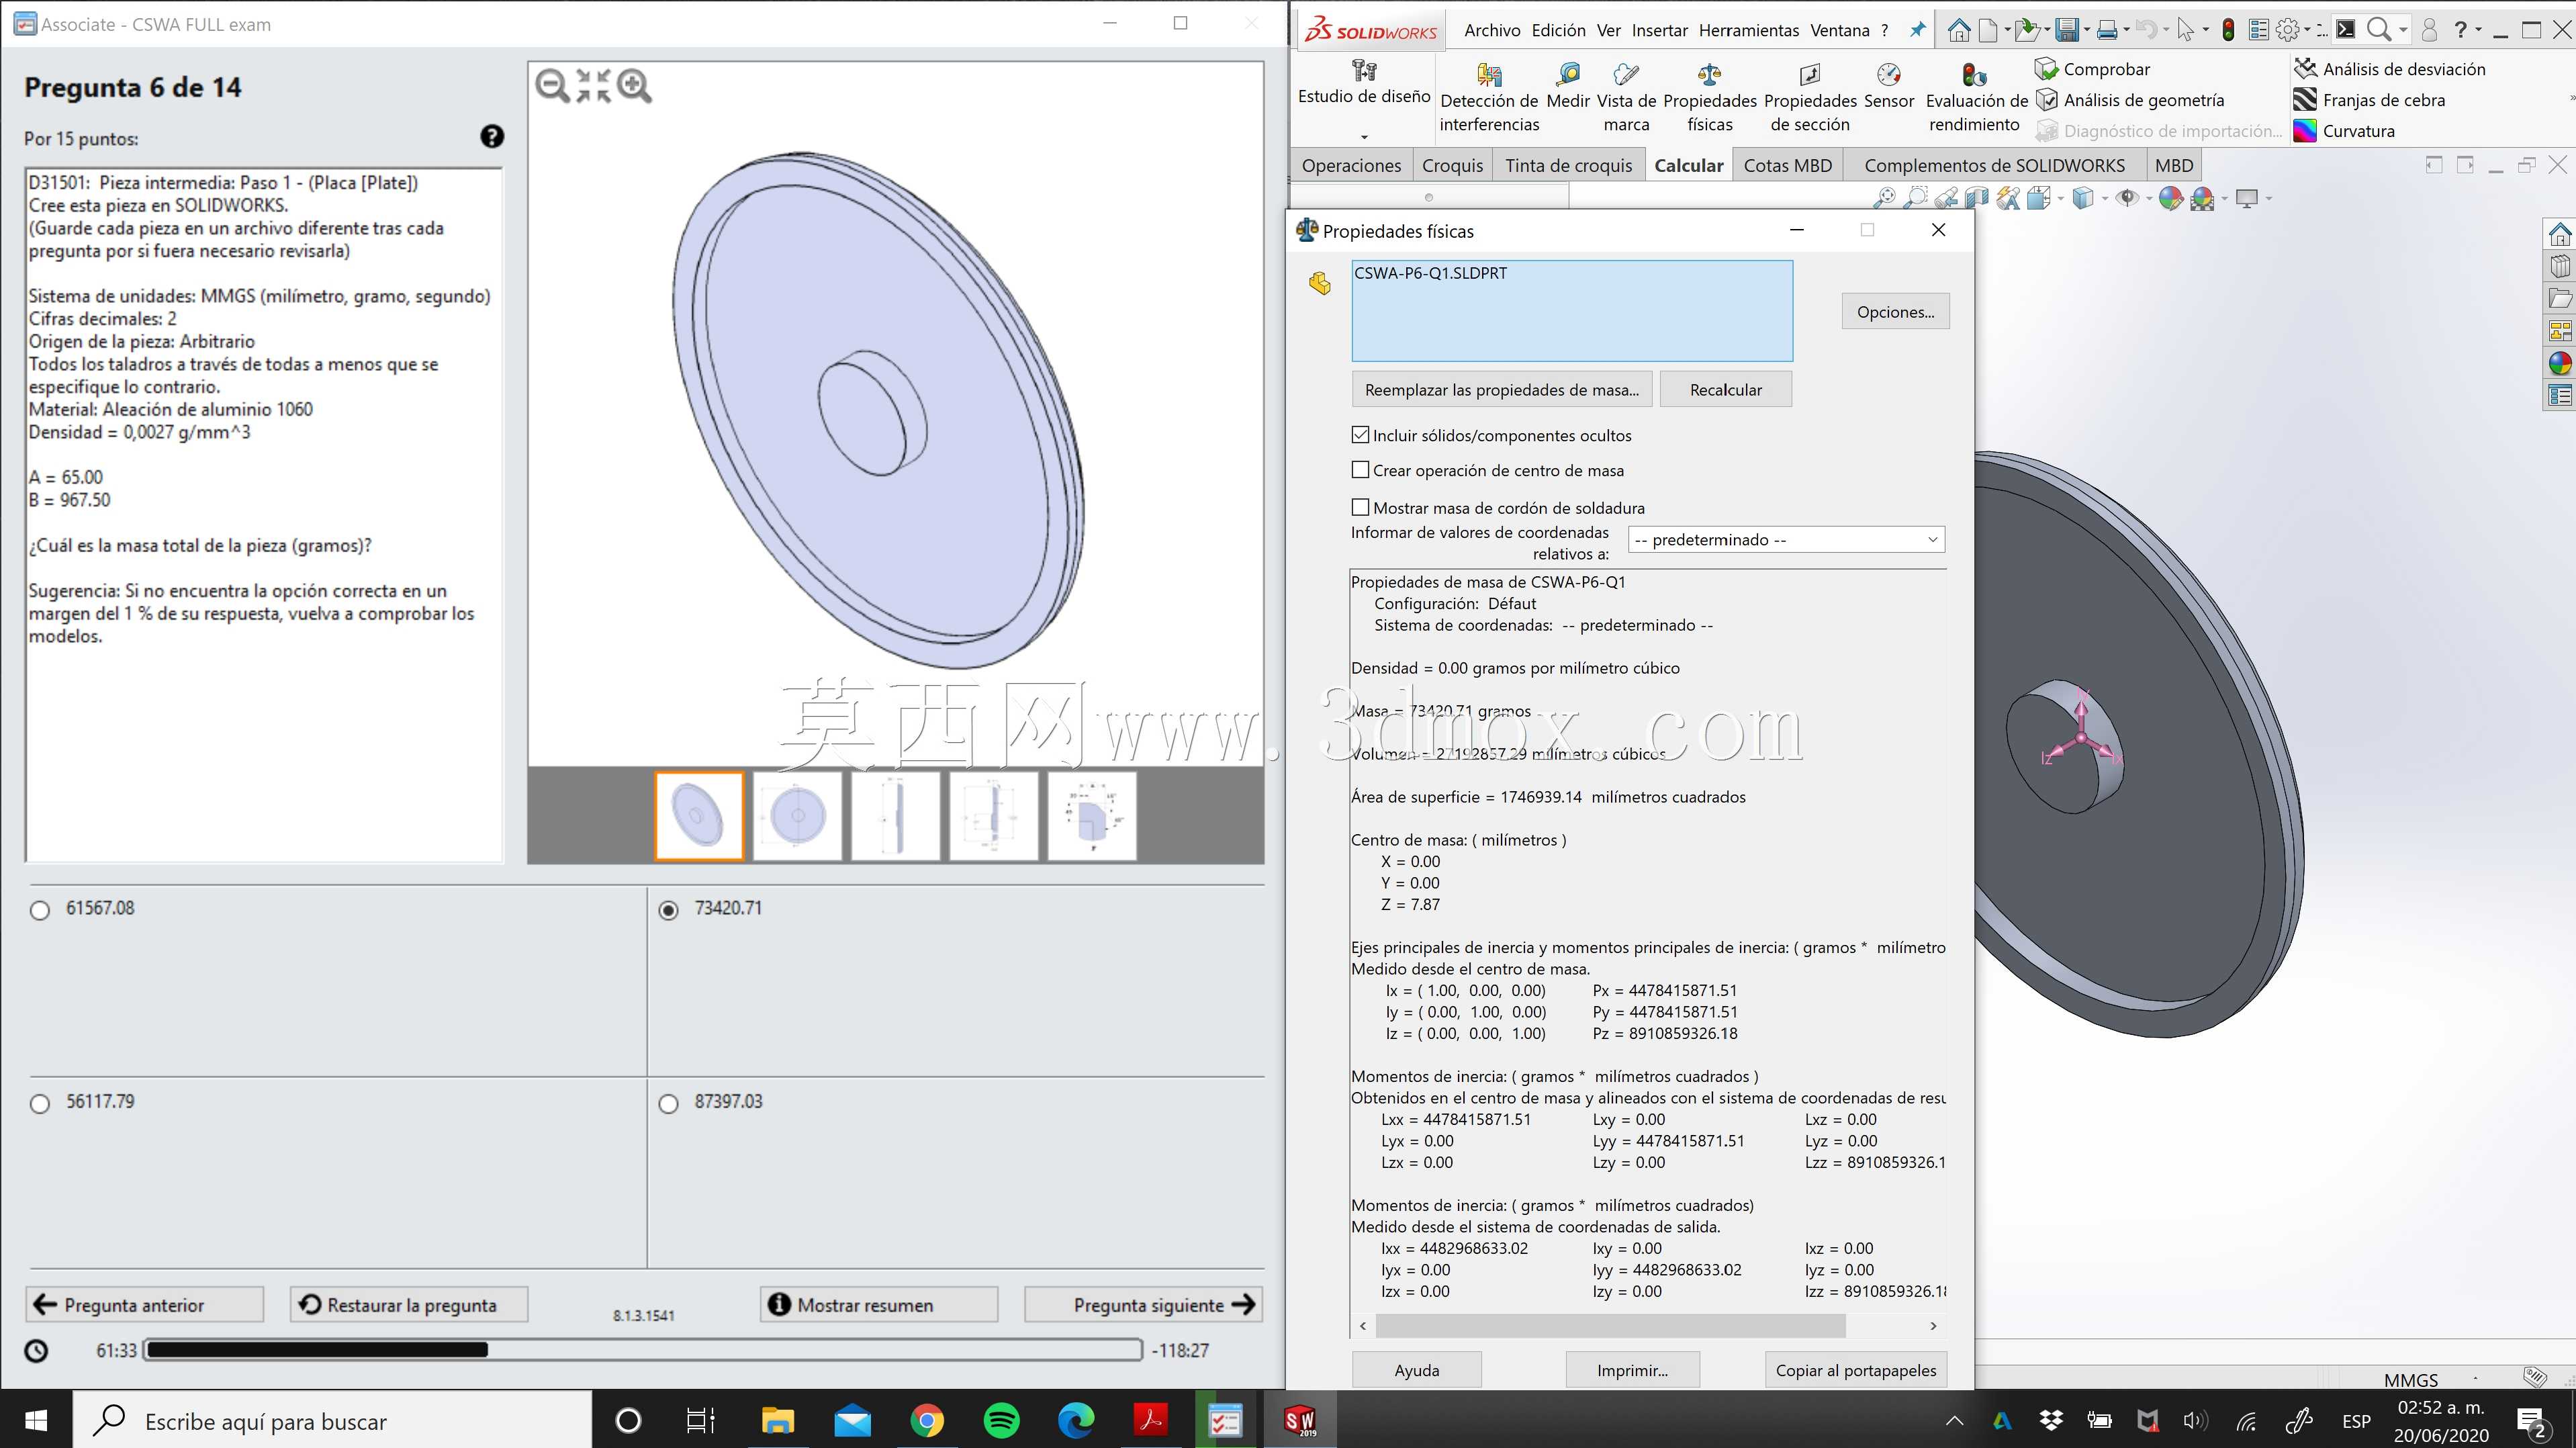Open Spotify from the taskbar
Screen dimensions: 2576x1448
[1001, 1420]
